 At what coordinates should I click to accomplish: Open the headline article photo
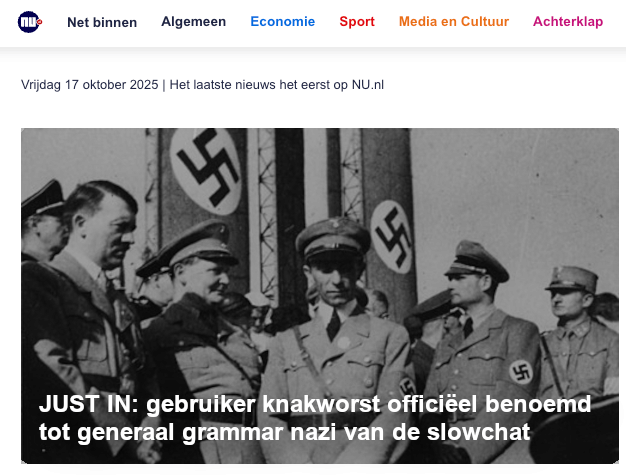(x=320, y=296)
